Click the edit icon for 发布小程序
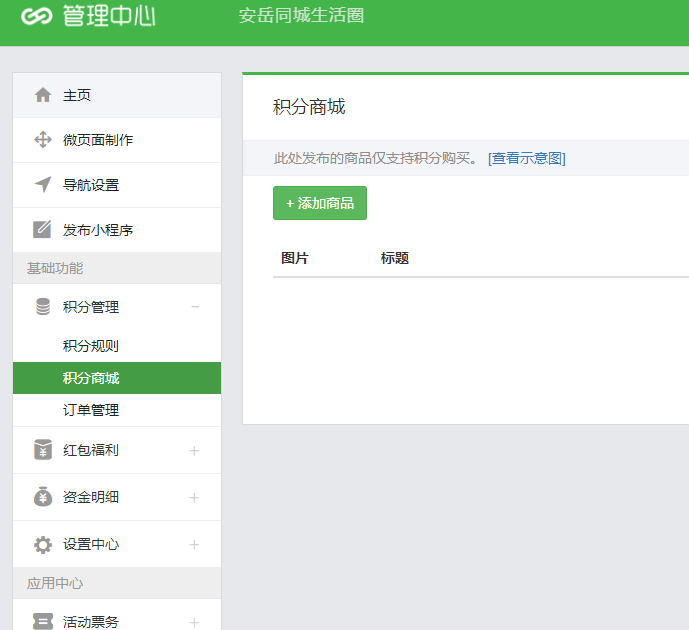The image size is (689, 630). (43, 230)
